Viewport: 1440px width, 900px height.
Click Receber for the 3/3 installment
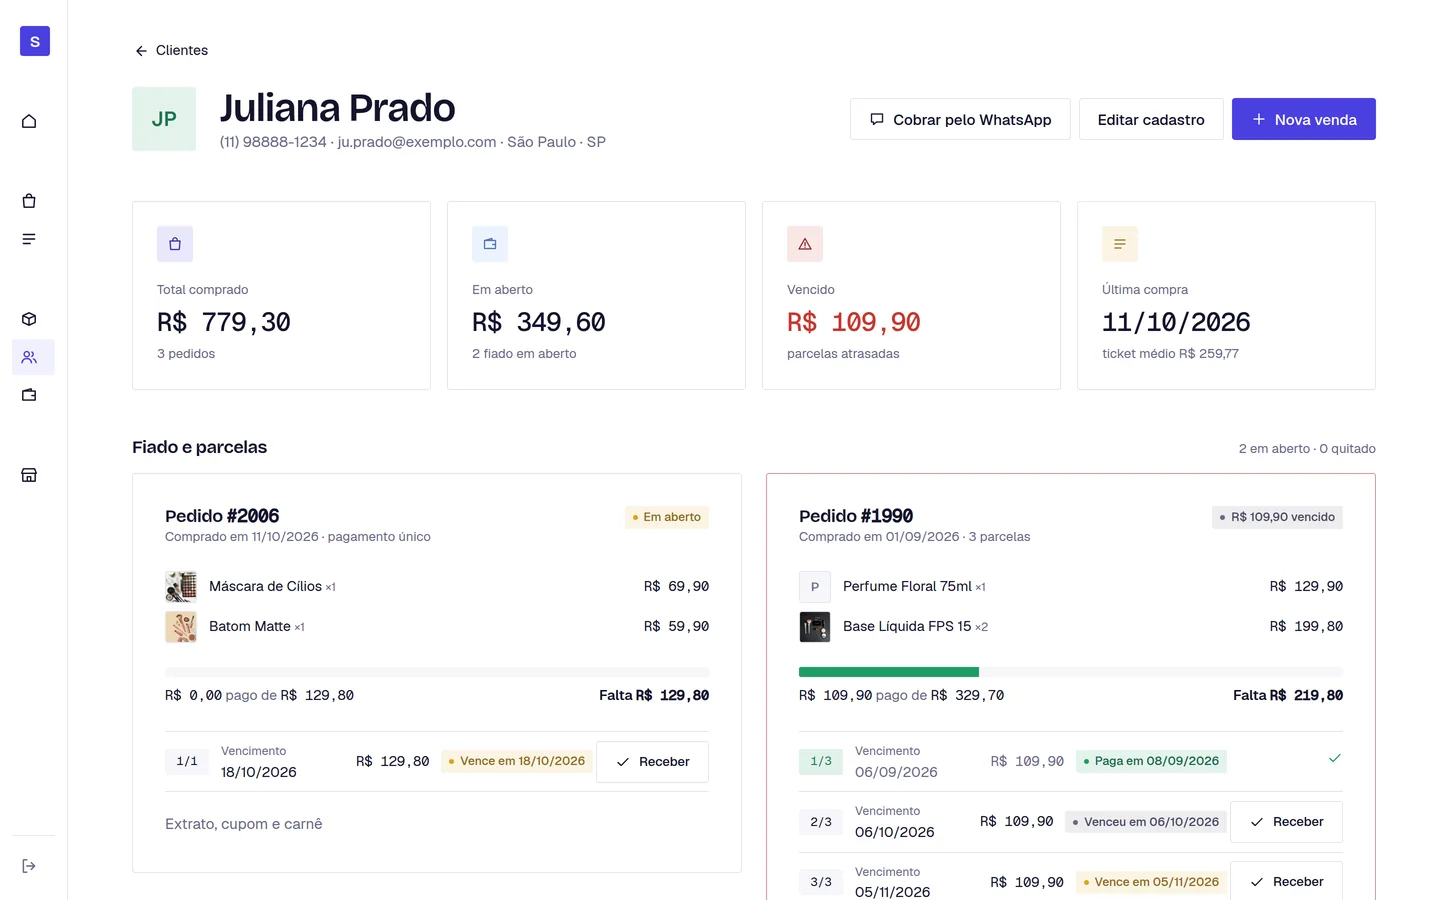[1286, 882]
